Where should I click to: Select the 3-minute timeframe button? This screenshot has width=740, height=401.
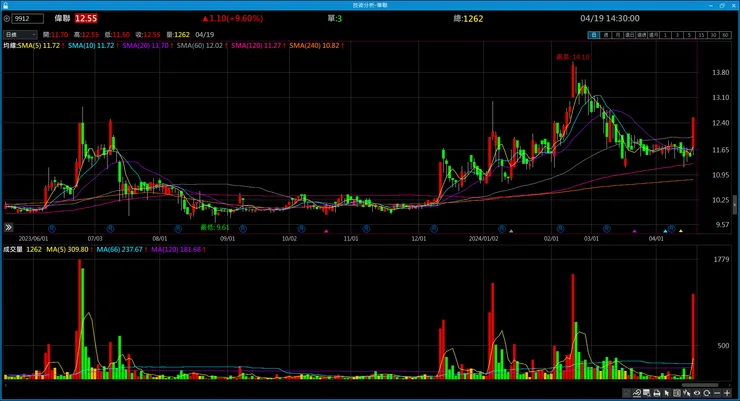(677, 35)
